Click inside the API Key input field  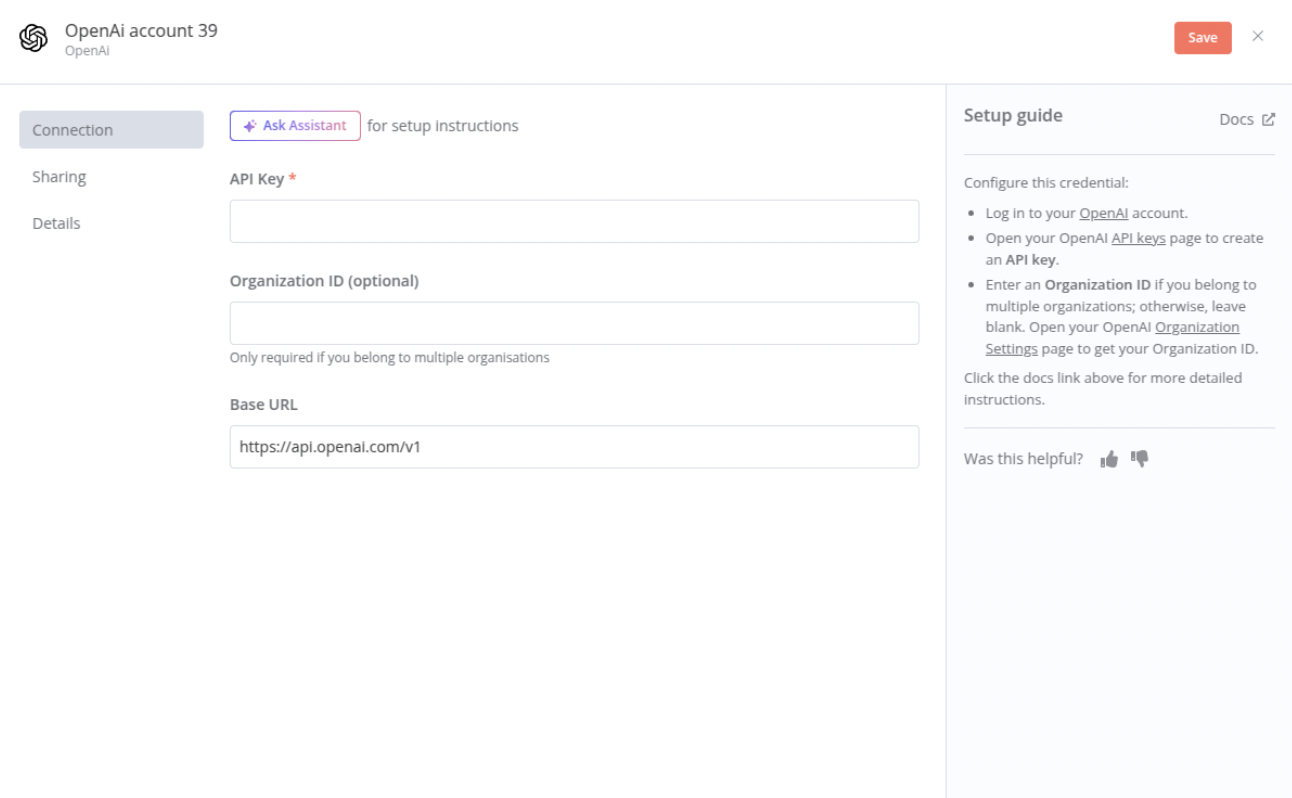(574, 220)
